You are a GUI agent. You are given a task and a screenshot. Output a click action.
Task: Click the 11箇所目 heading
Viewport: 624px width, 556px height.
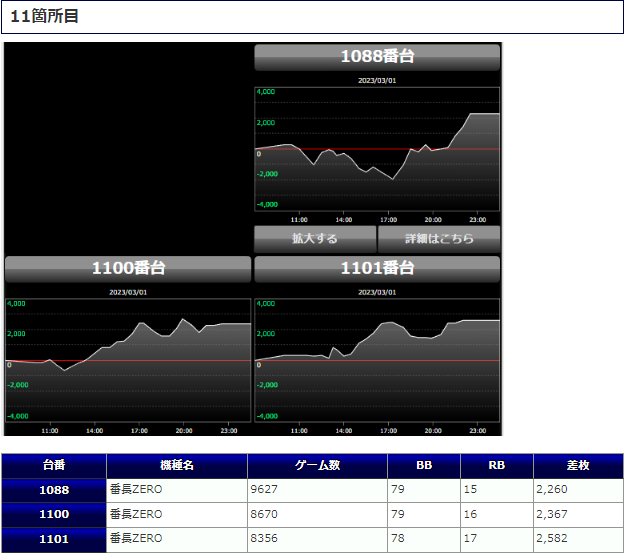(x=44, y=16)
